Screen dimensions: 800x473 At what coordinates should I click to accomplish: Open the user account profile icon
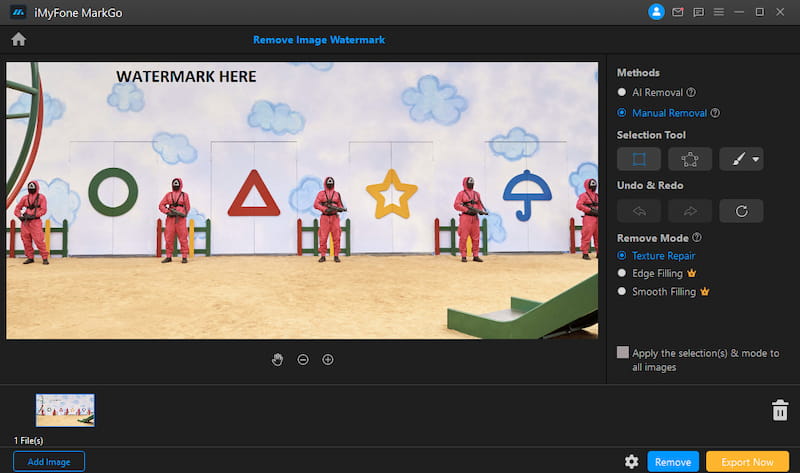click(656, 12)
